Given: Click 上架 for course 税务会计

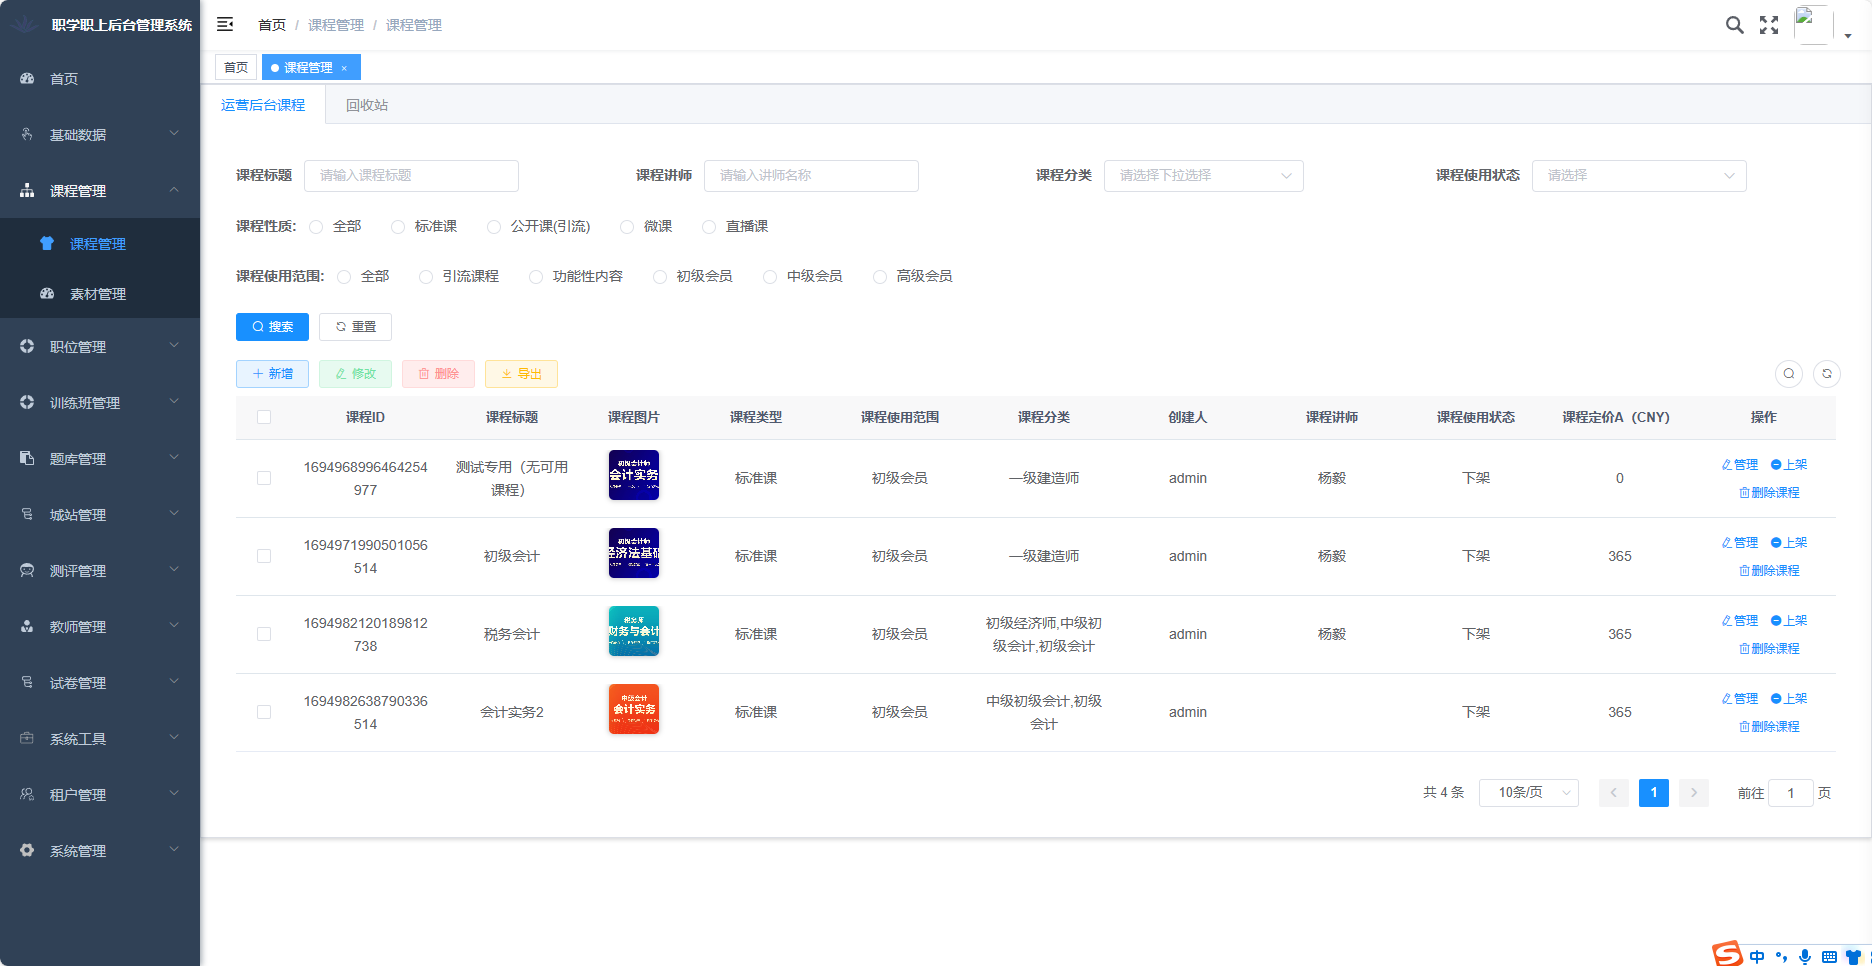Looking at the screenshot, I should pyautogui.click(x=1789, y=621).
